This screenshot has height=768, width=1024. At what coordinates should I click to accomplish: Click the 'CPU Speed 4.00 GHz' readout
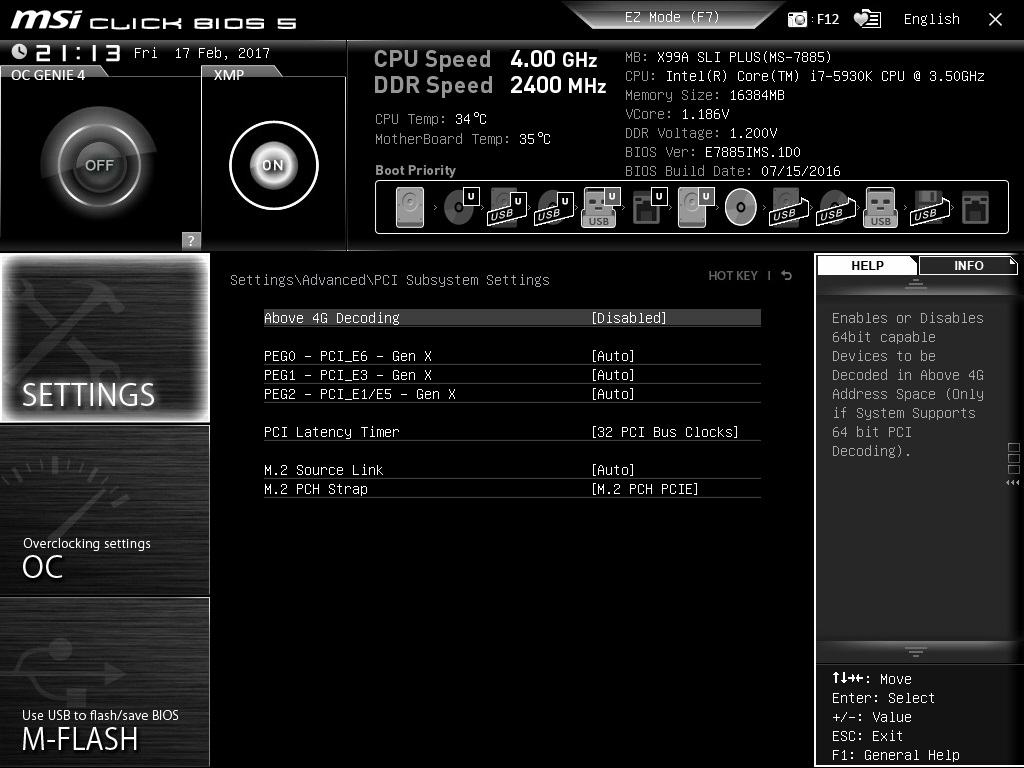tap(485, 59)
